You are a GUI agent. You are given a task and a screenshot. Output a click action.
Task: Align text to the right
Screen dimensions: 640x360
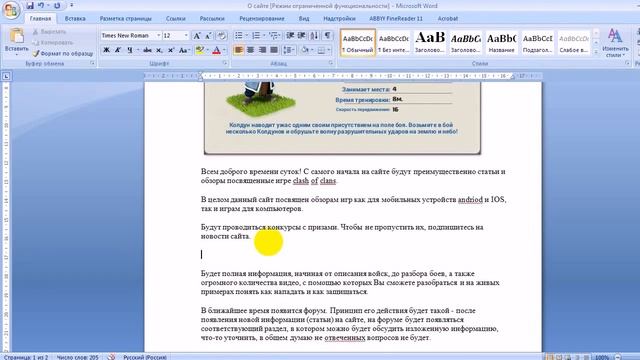[x=262, y=50]
